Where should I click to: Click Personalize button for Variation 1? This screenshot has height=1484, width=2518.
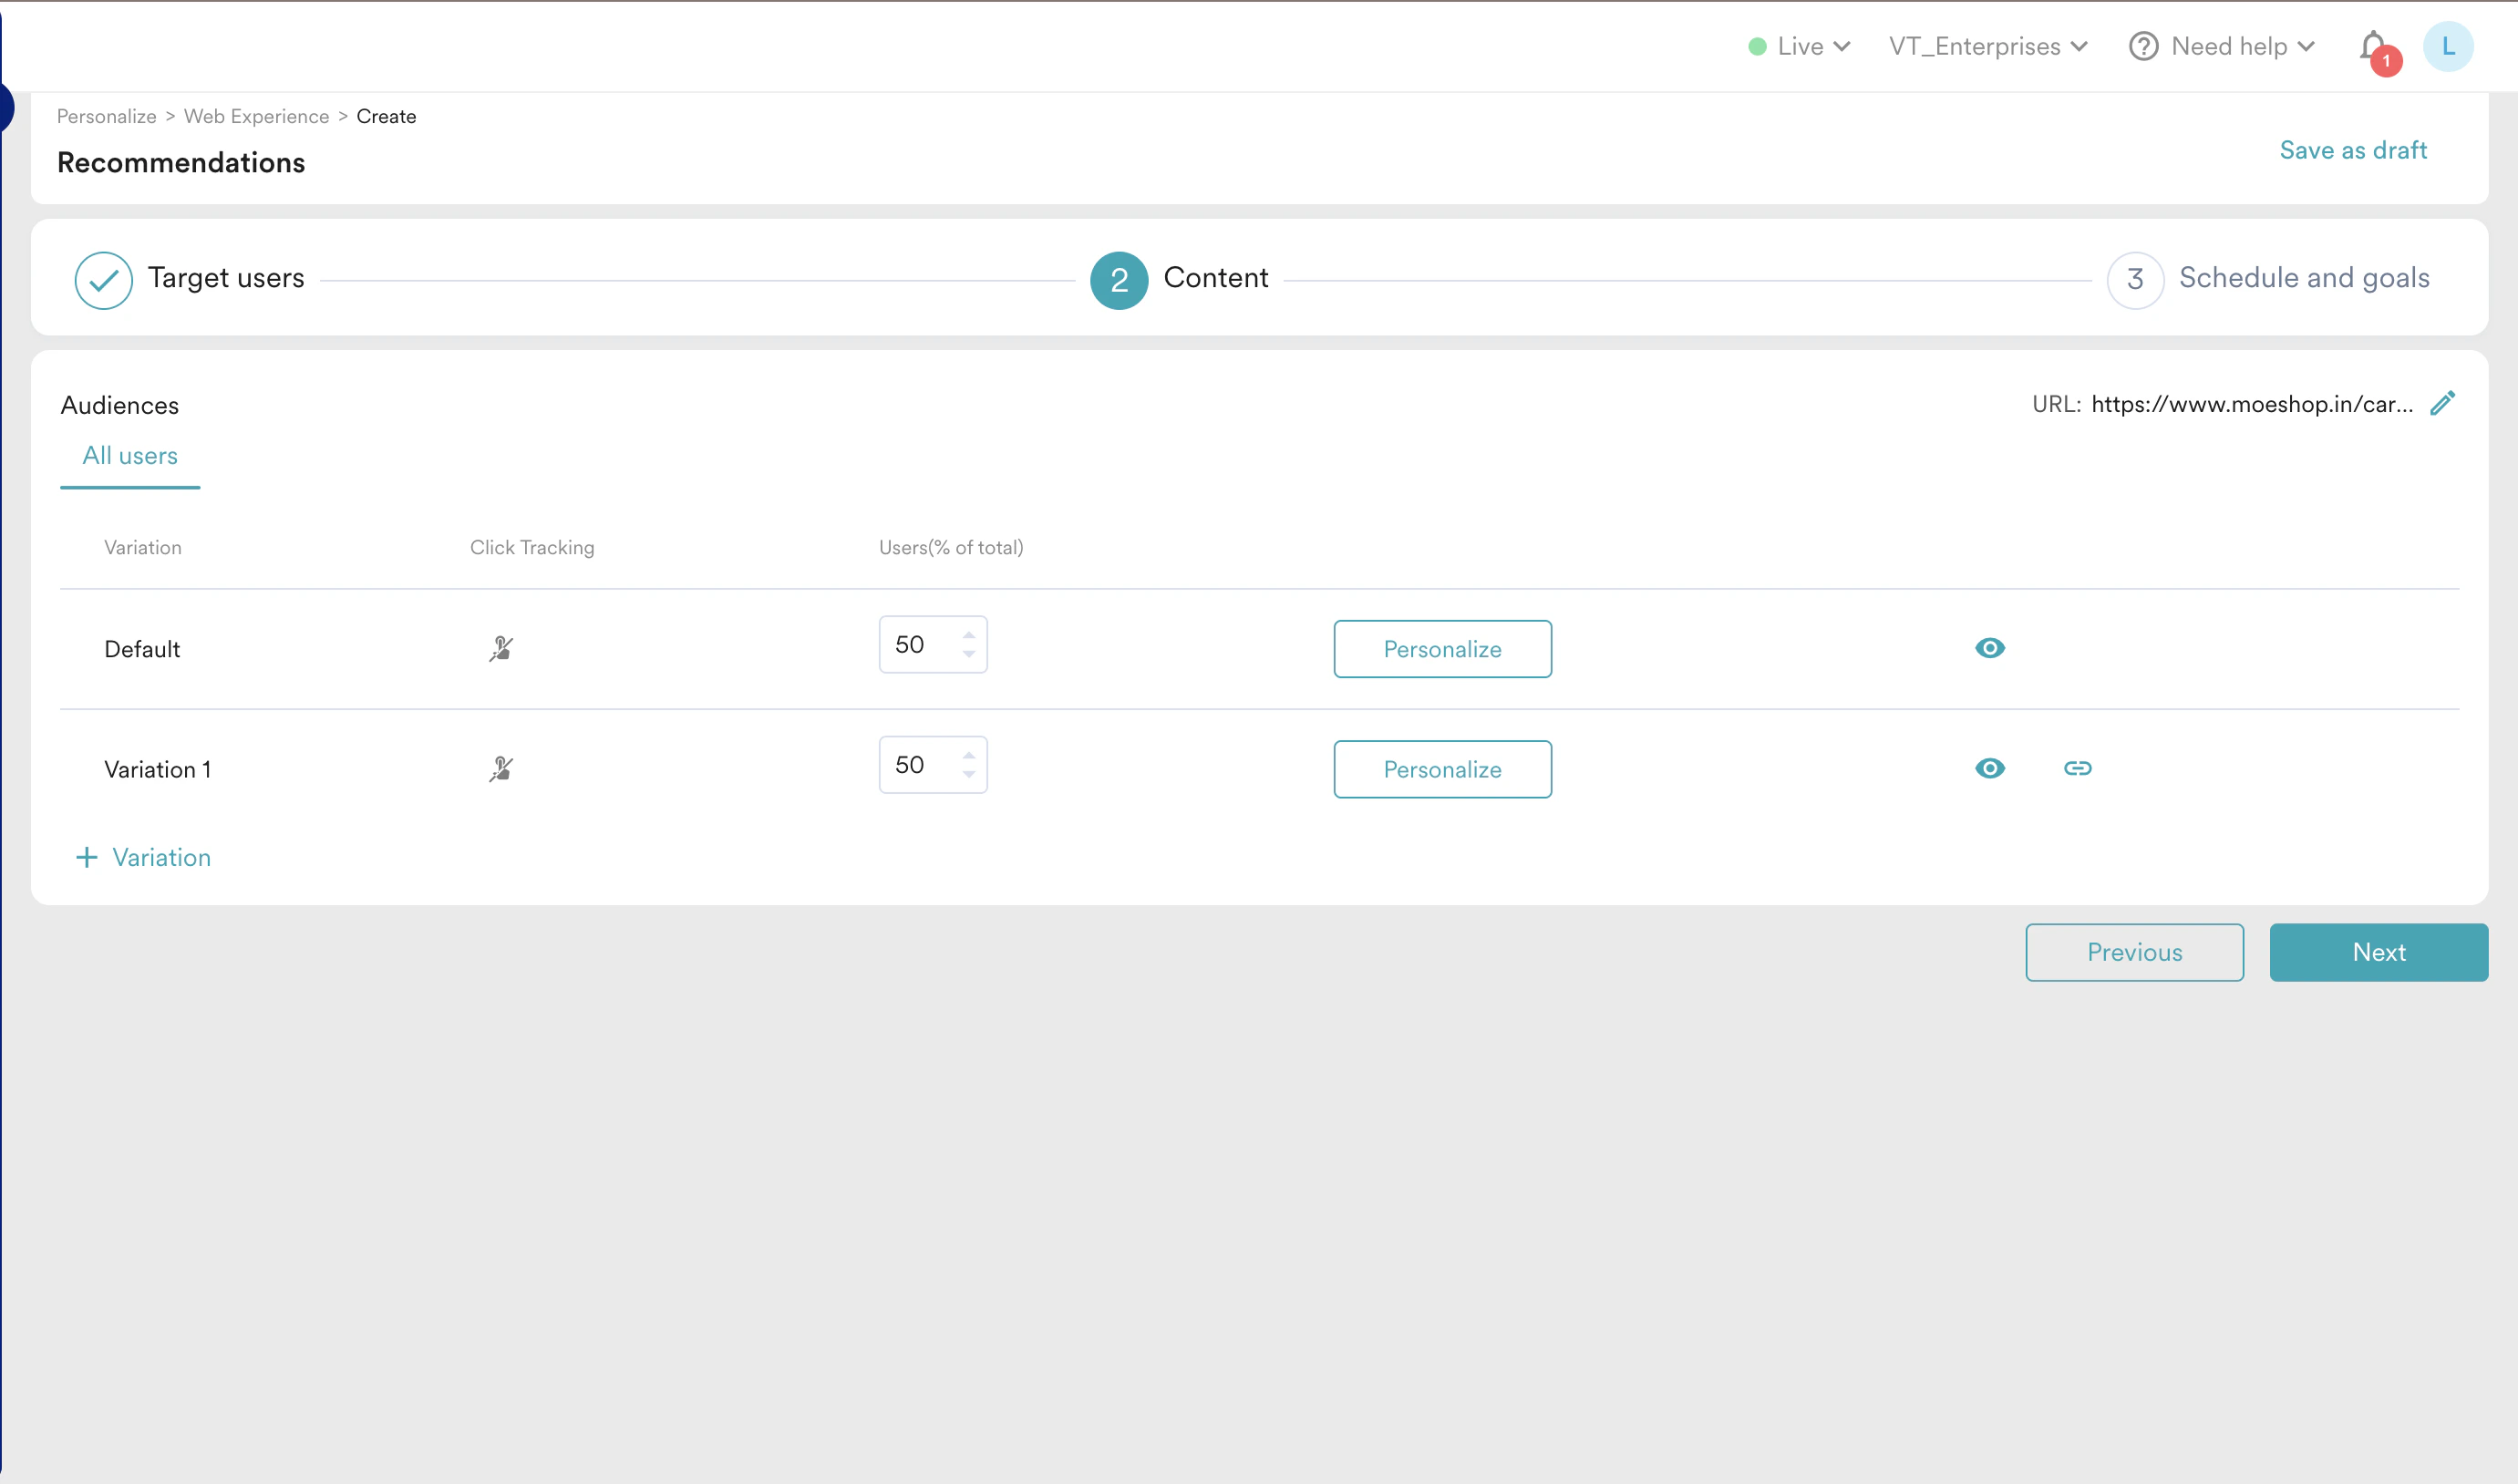click(x=1442, y=769)
